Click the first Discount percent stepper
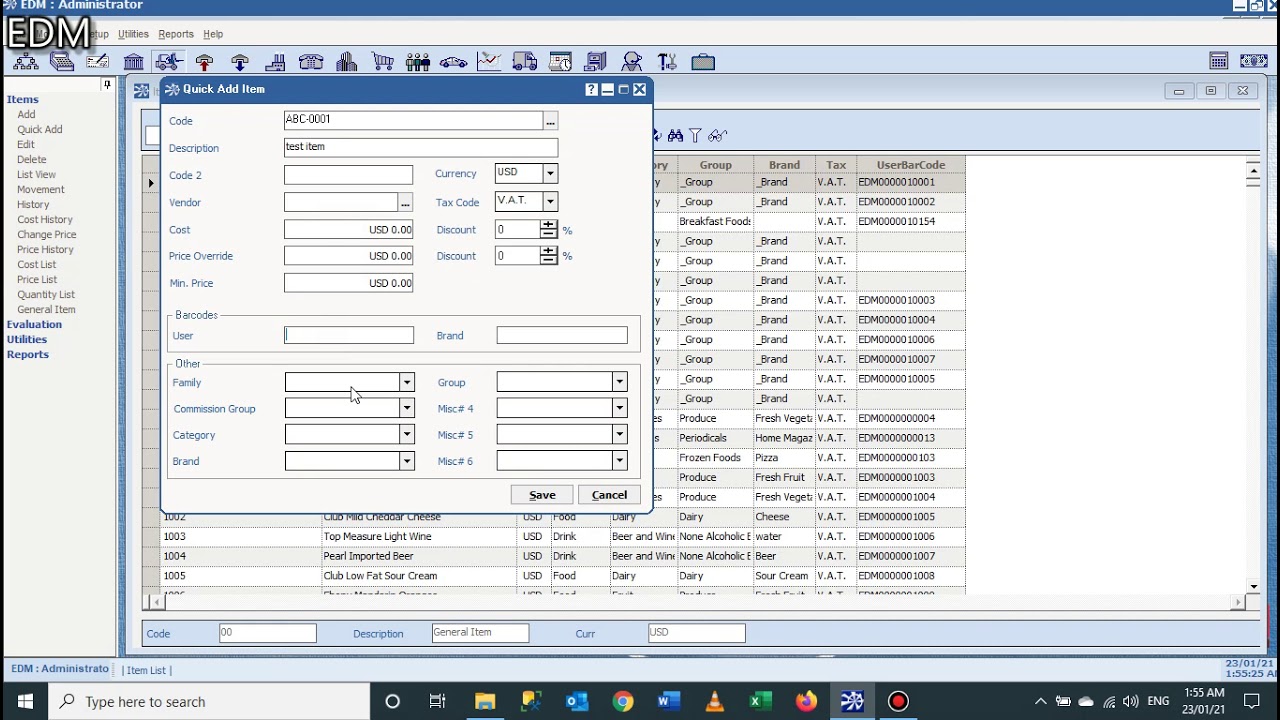The width and height of the screenshot is (1280, 720). [x=548, y=229]
